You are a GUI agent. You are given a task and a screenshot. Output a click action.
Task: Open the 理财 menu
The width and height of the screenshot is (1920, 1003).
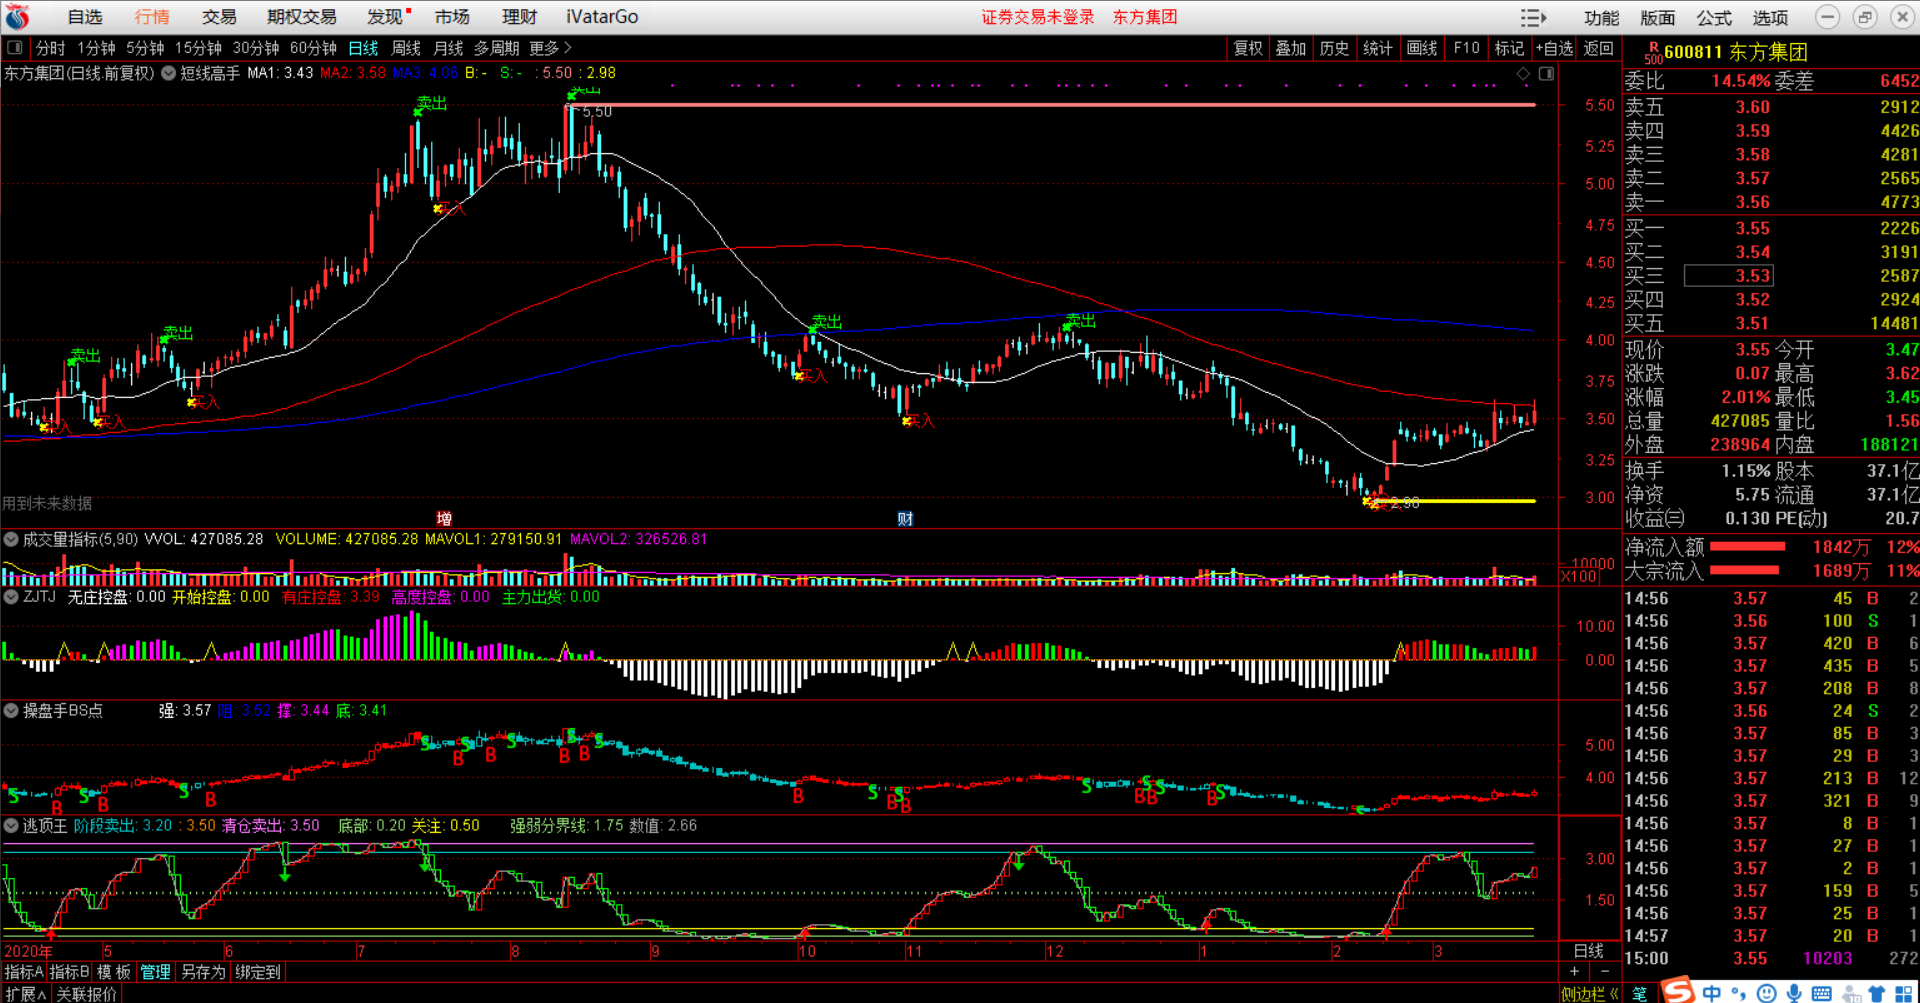click(519, 17)
